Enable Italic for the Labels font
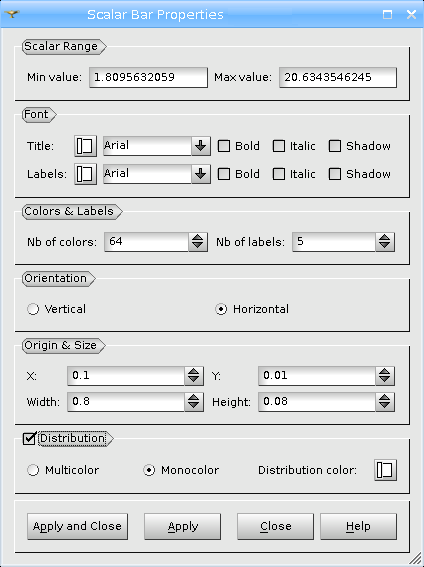424x567 pixels. click(279, 174)
